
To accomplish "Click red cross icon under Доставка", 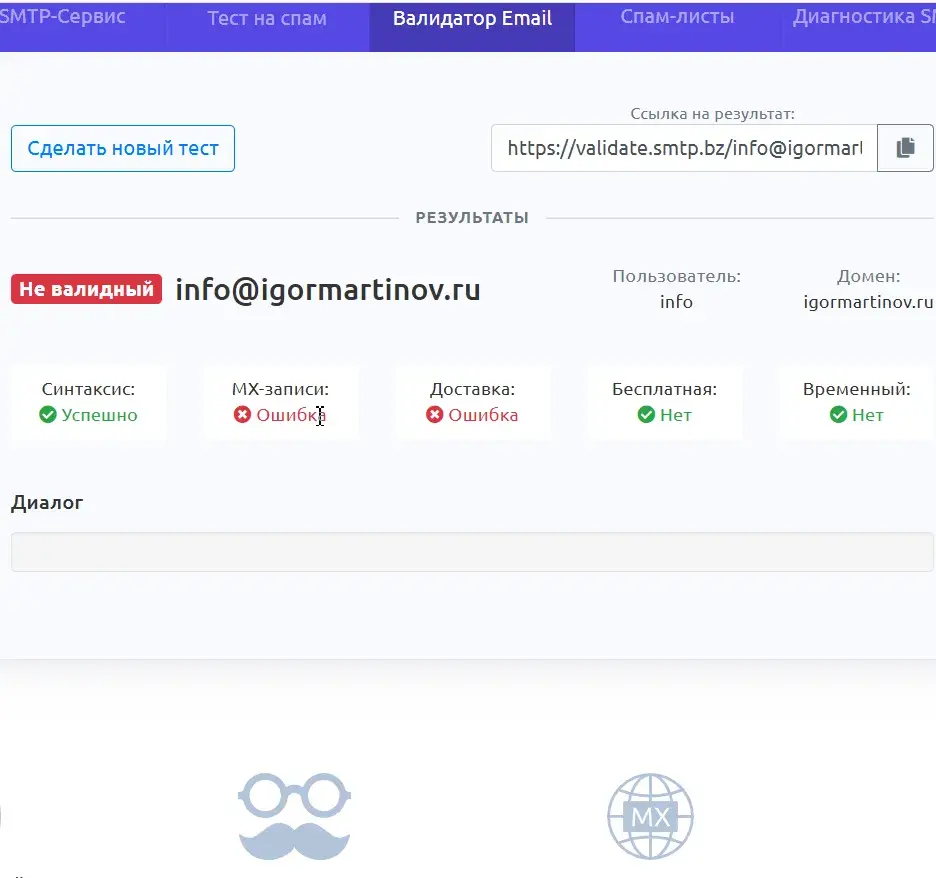I will 435,414.
